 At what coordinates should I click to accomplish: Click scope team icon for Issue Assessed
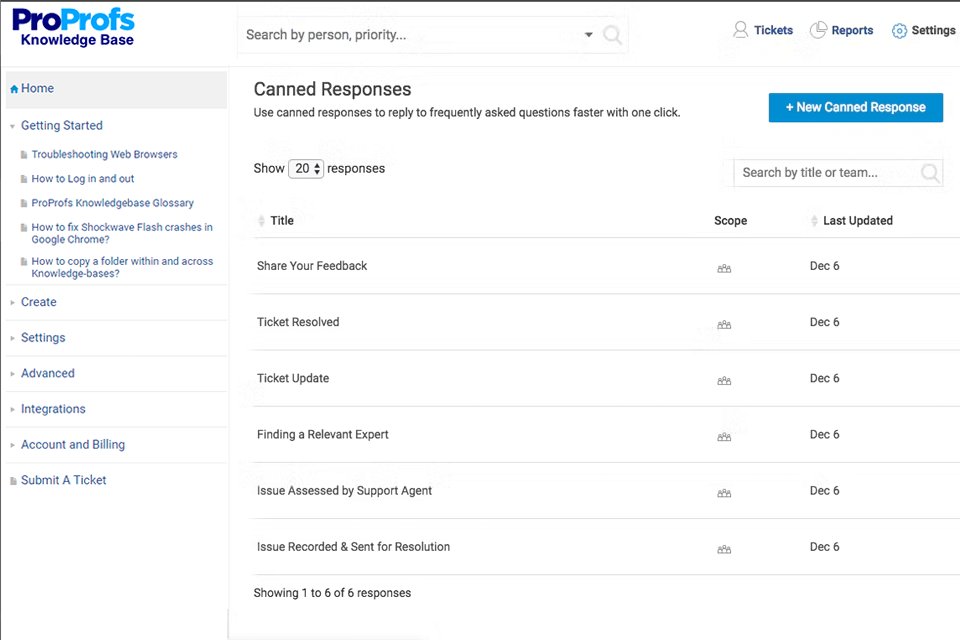pos(724,493)
